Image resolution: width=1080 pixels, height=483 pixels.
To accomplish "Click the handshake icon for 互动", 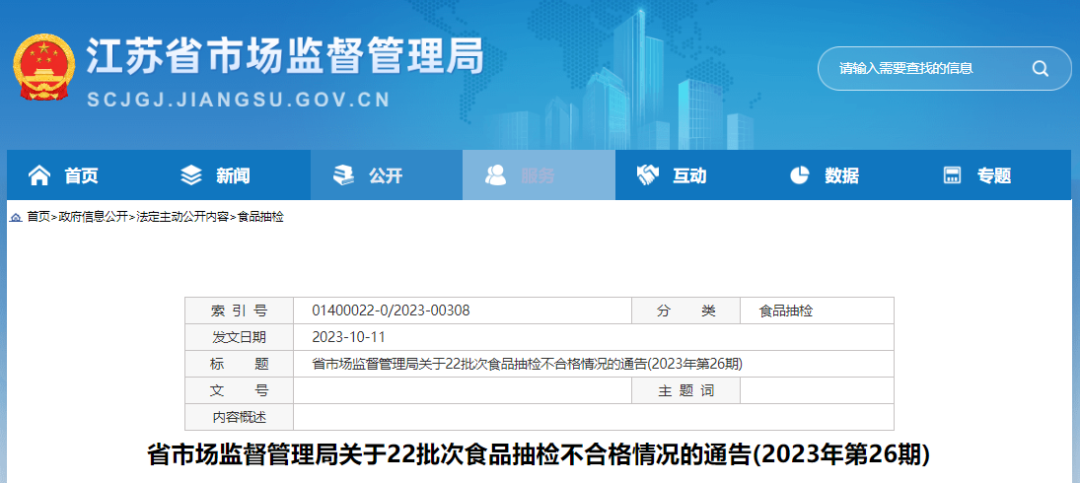I will click(x=648, y=176).
